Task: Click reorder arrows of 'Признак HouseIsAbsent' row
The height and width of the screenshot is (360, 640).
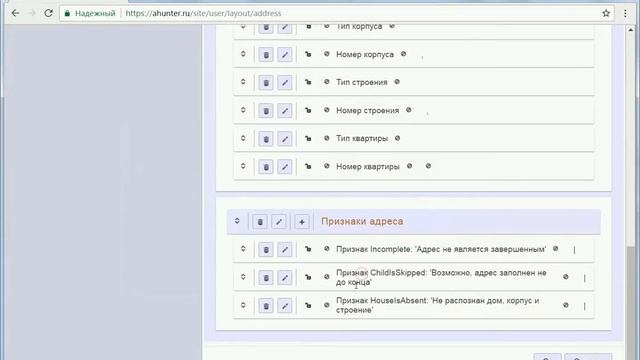Action: click(243, 305)
